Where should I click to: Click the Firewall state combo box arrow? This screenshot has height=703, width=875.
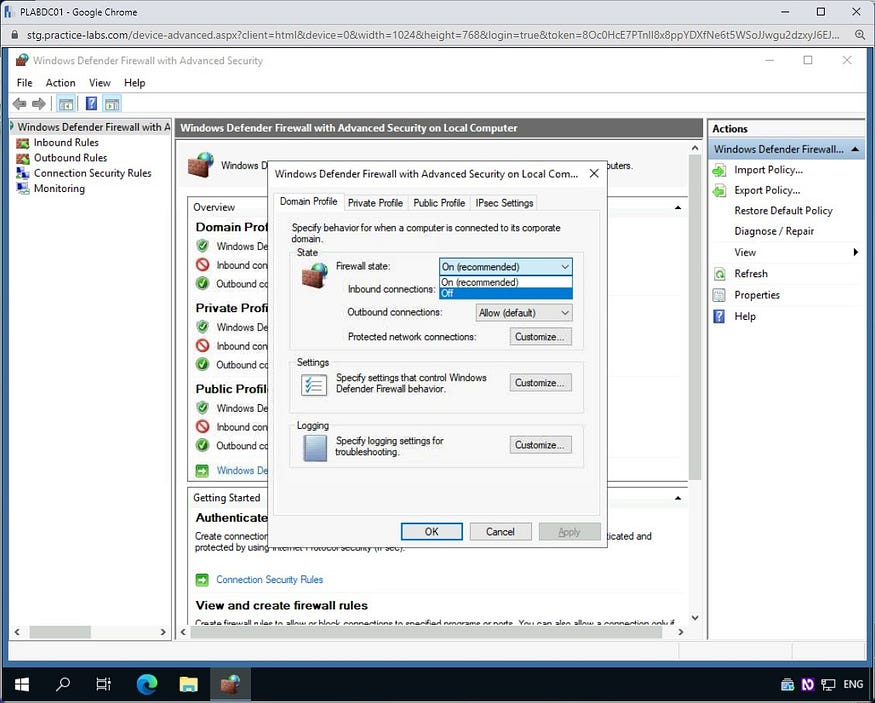point(565,267)
